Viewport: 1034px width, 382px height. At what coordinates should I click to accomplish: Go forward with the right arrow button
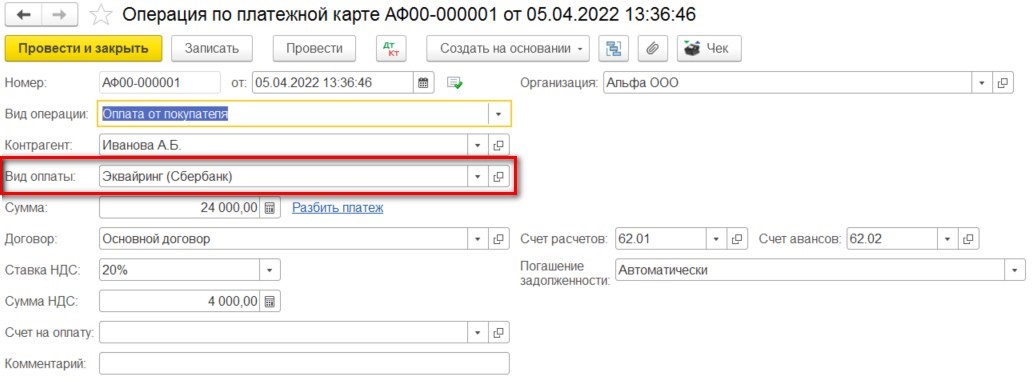59,15
